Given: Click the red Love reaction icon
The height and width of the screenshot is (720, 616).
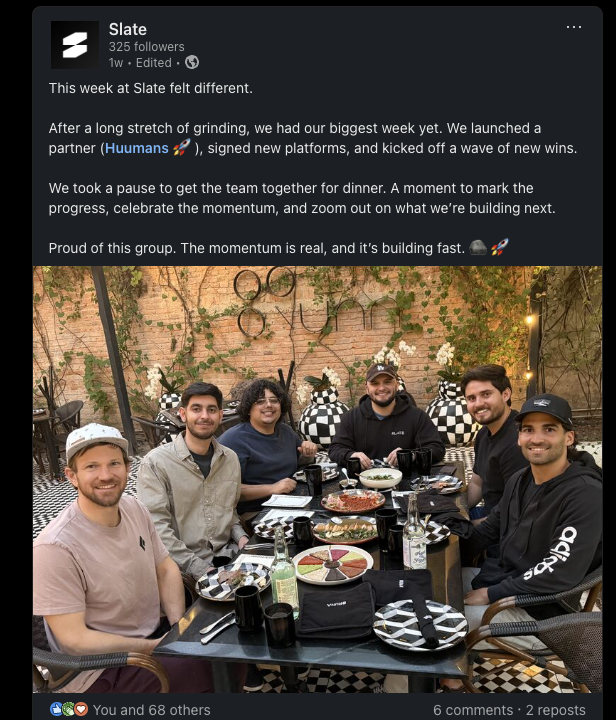Looking at the screenshot, I should pos(81,709).
